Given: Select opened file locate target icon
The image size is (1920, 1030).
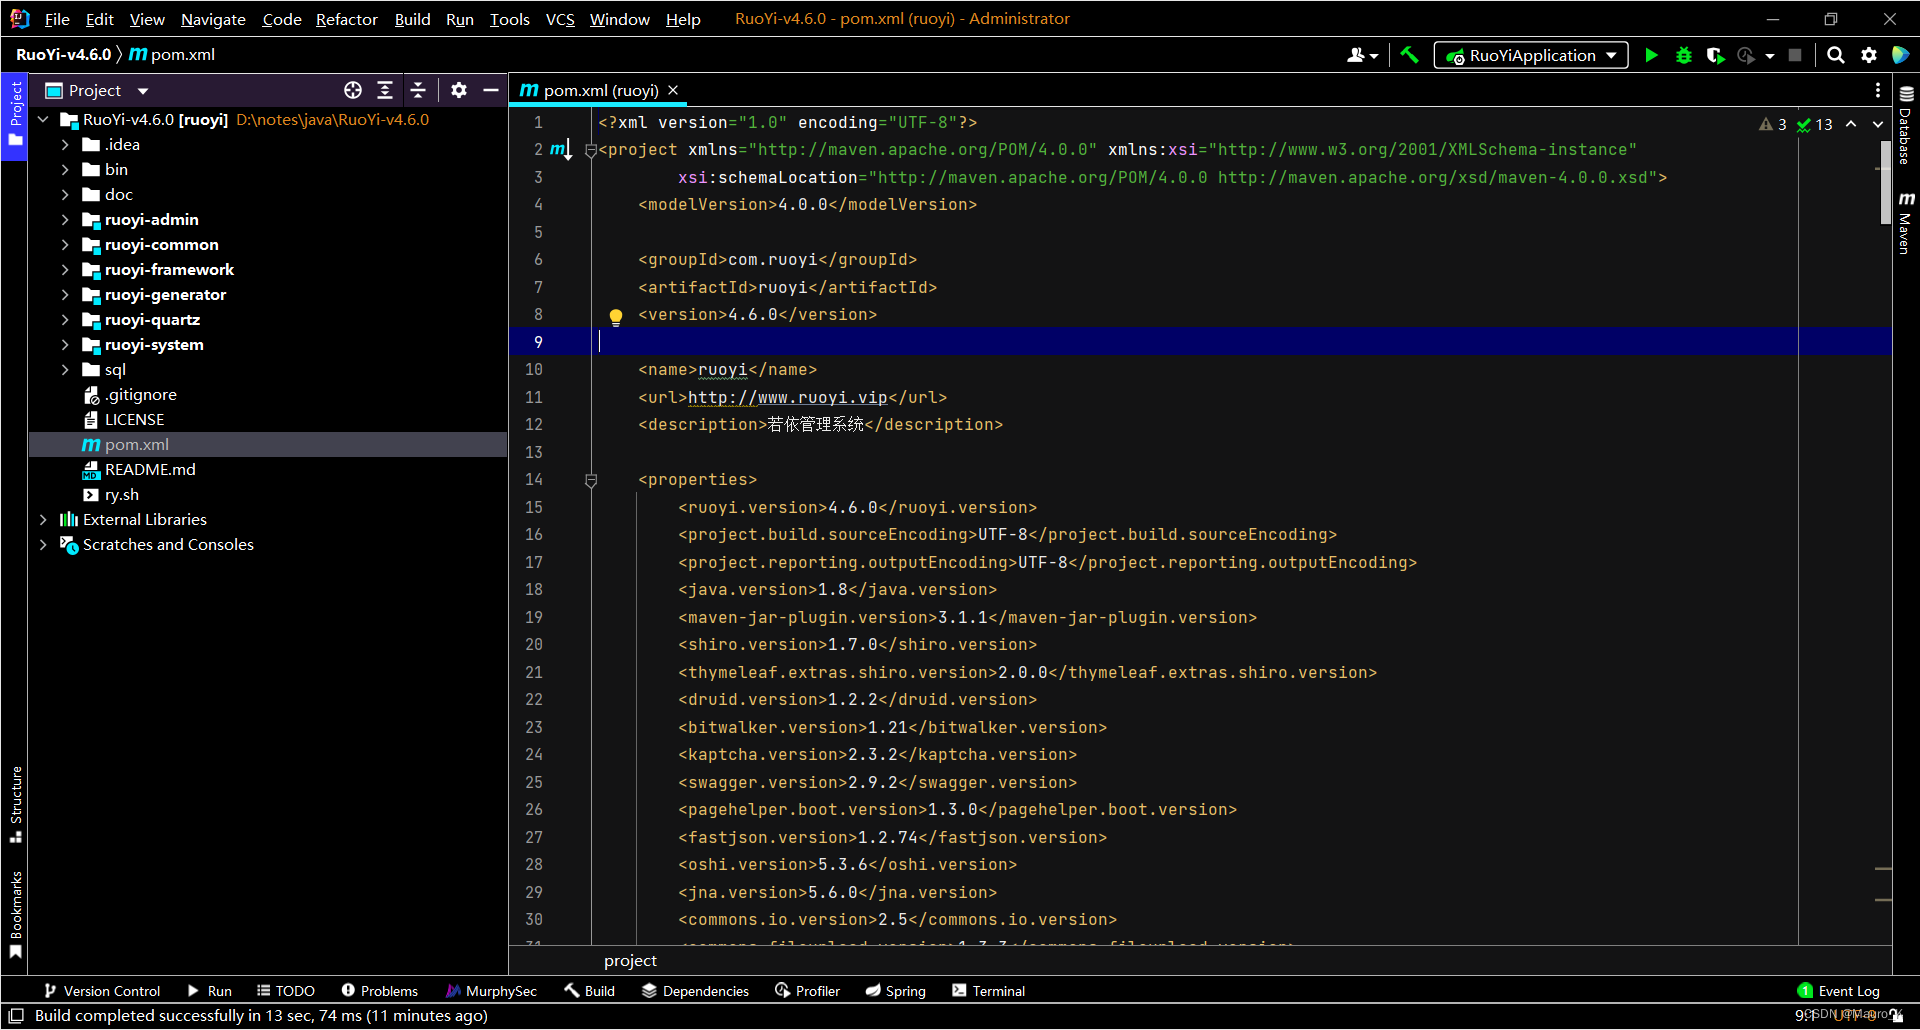Looking at the screenshot, I should [x=353, y=90].
